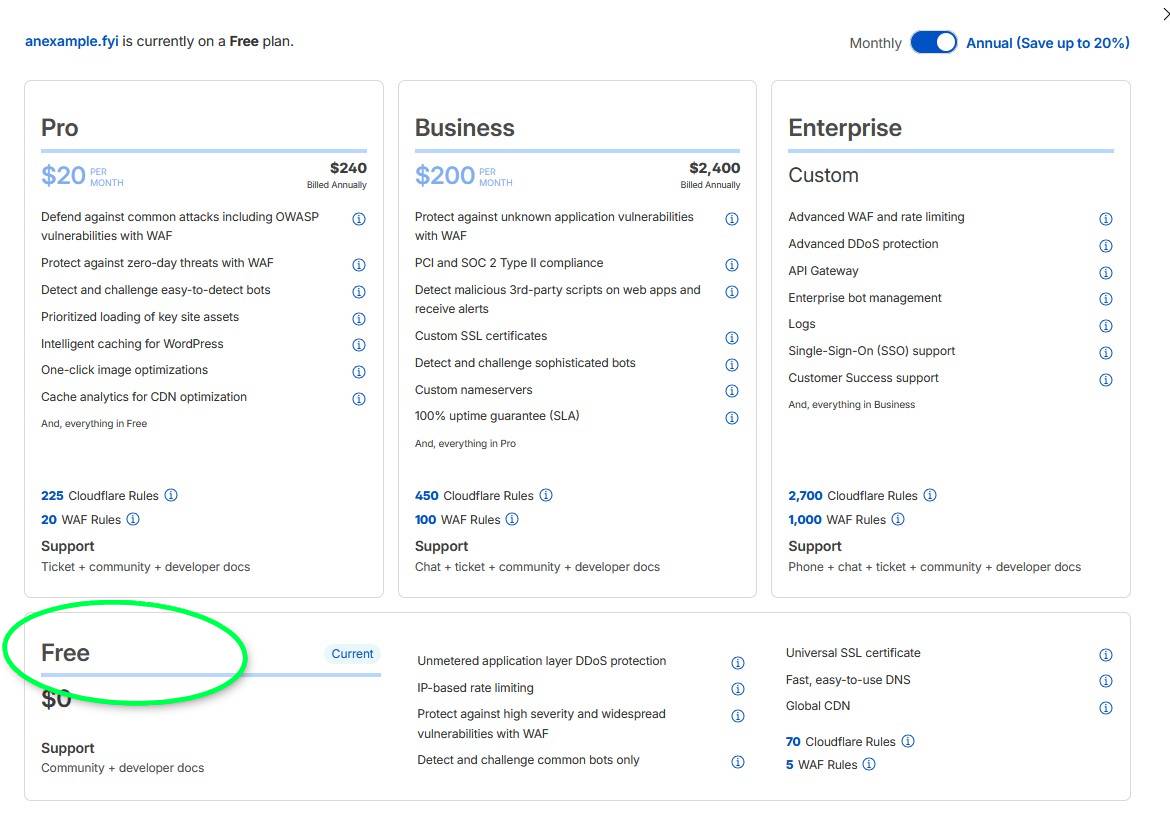Click the Current badge on Free plan
The image size is (1170, 833).
[352, 654]
